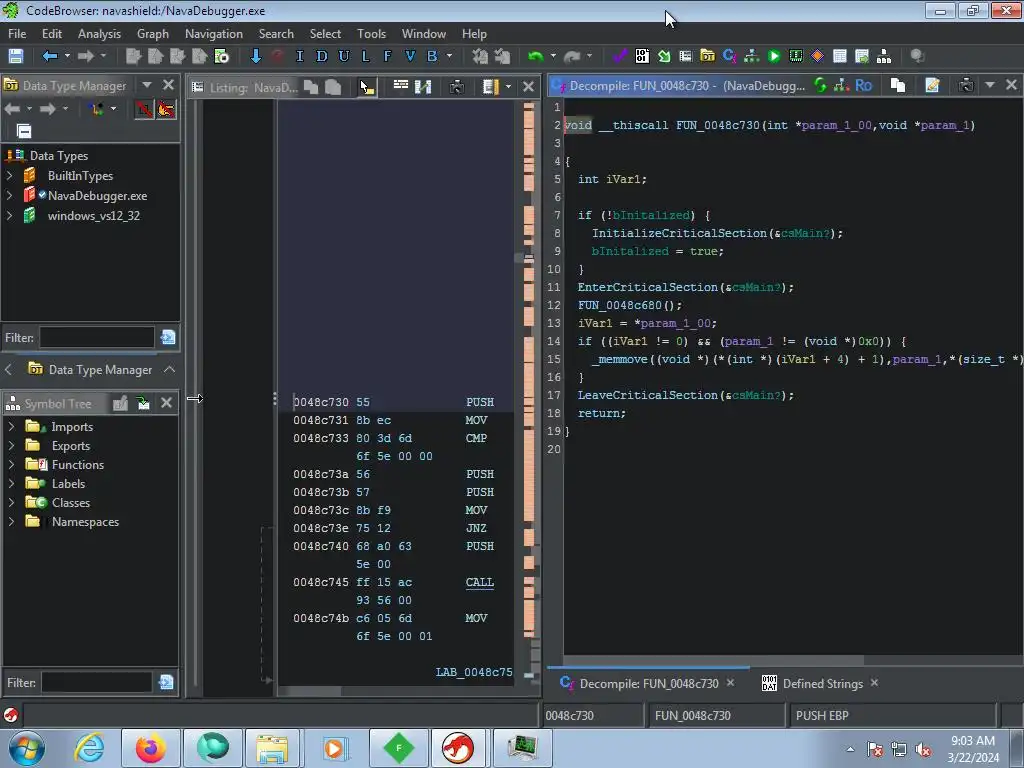Close the Defined Strings tab
1024x768 pixels.
pos(874,682)
